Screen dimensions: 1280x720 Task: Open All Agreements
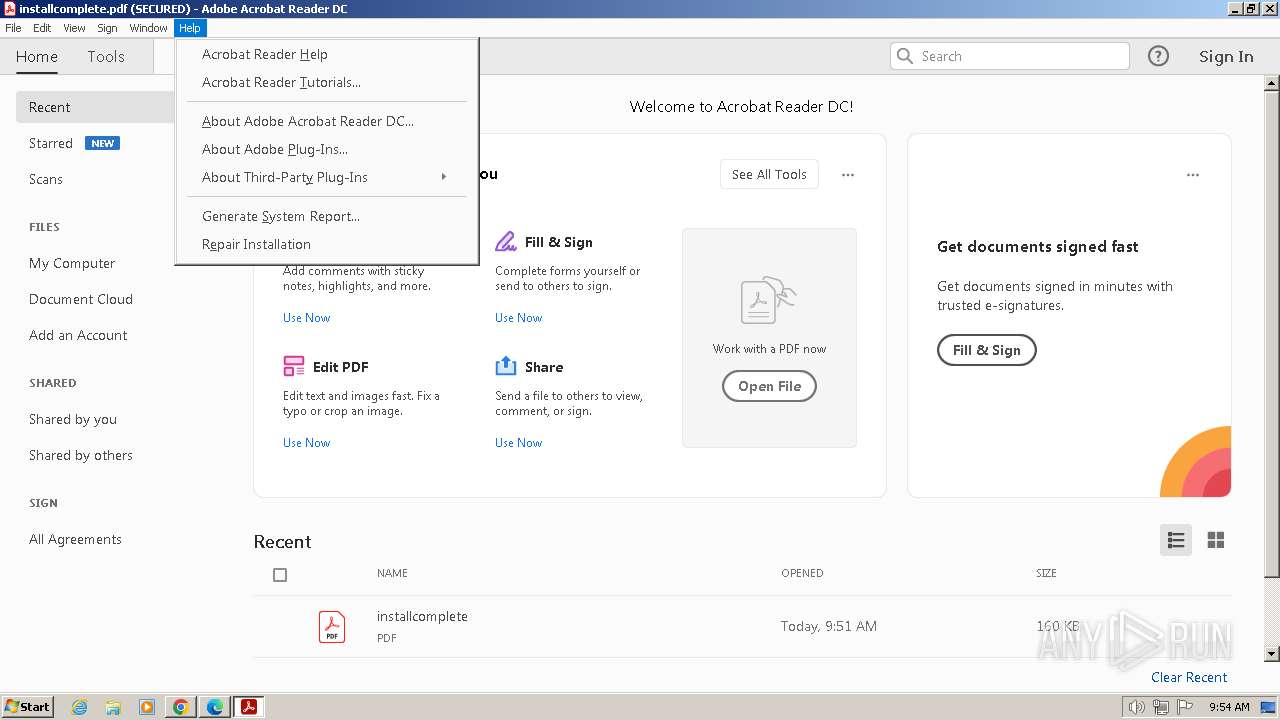pos(75,539)
